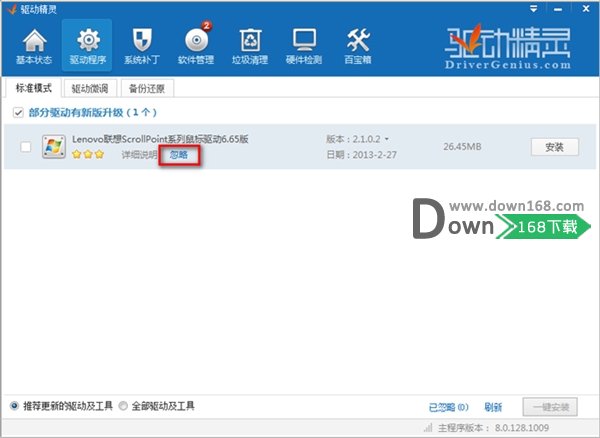Viewport: 600px width, 438px height.
Task: Expand the version 2.1.0.2 dropdown arrow
Action: pos(386,139)
